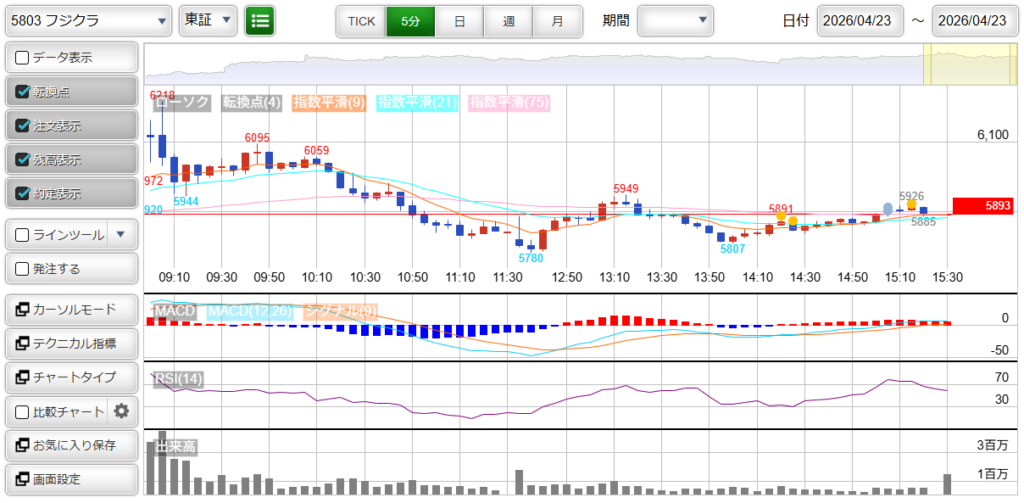This screenshot has height=503, width=1024.
Task: Open テクニカル指標 settings panel
Action: coord(71,344)
